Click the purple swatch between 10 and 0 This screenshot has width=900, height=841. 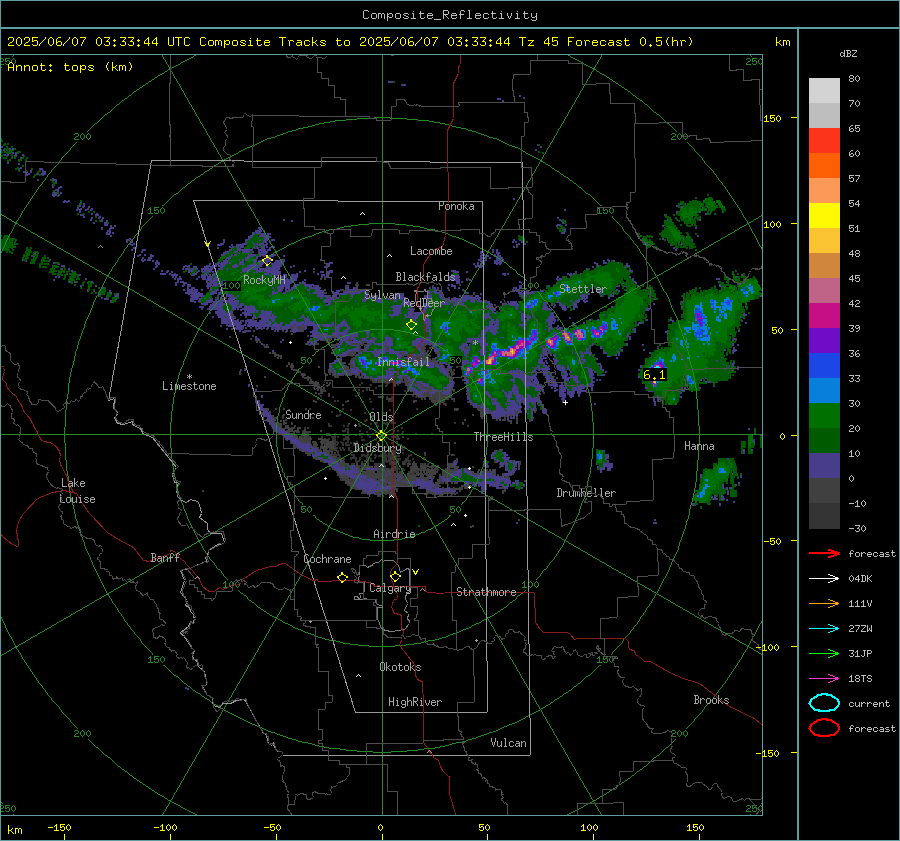tap(824, 466)
